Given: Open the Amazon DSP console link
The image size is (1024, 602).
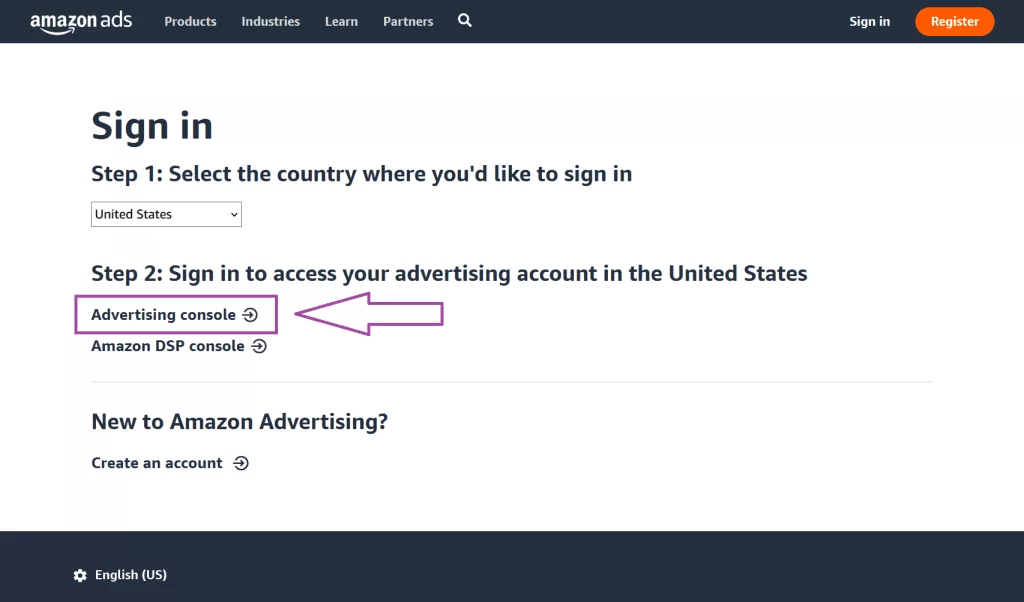Looking at the screenshot, I should click(168, 346).
